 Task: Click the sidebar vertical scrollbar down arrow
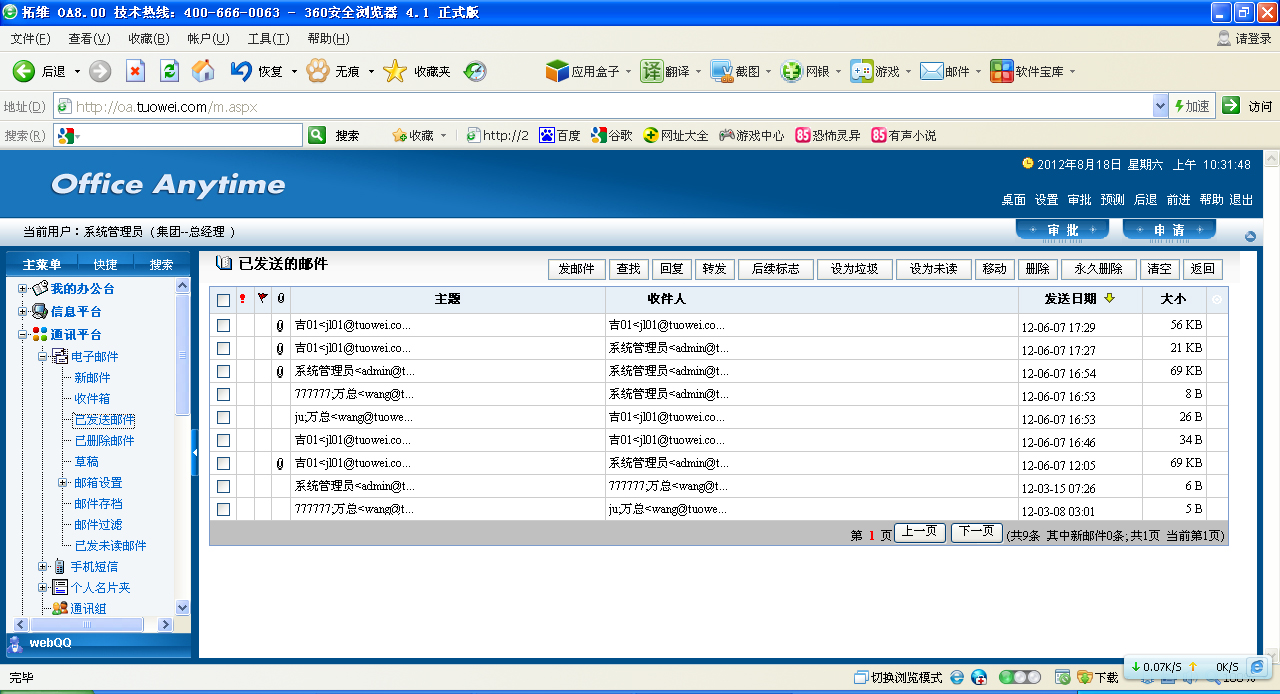tap(182, 607)
